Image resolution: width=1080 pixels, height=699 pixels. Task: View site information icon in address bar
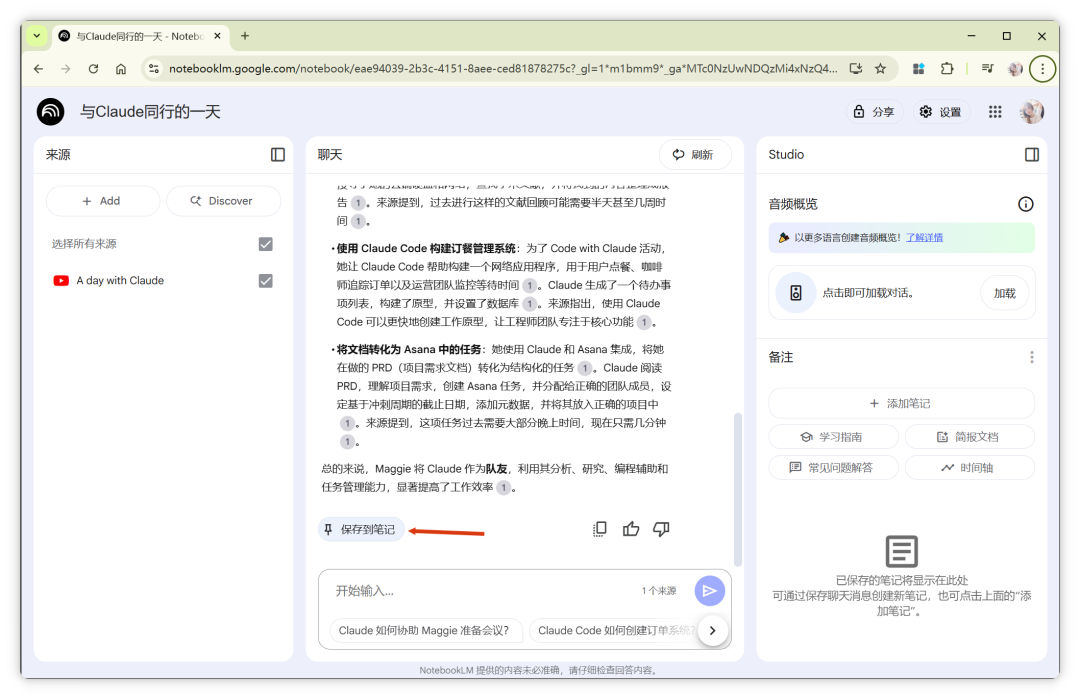154,69
